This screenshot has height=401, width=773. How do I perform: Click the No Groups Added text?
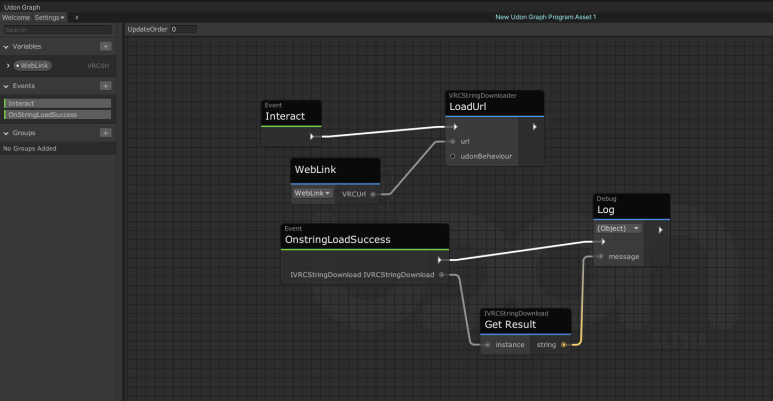tap(30, 148)
